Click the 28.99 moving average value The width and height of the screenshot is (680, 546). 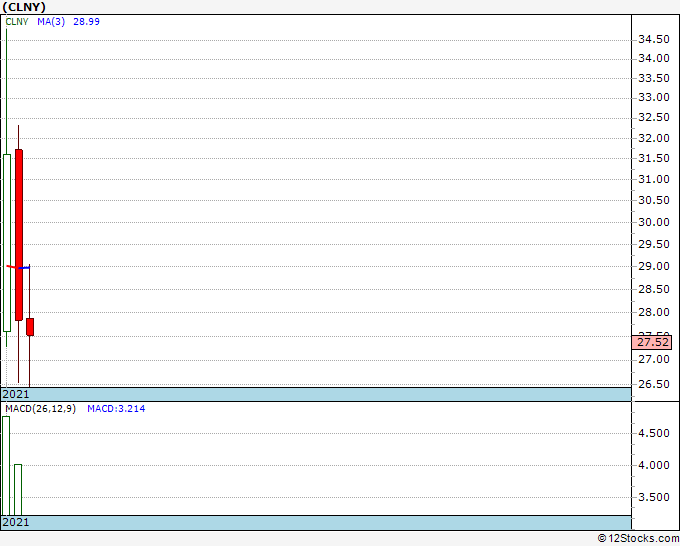[86, 22]
